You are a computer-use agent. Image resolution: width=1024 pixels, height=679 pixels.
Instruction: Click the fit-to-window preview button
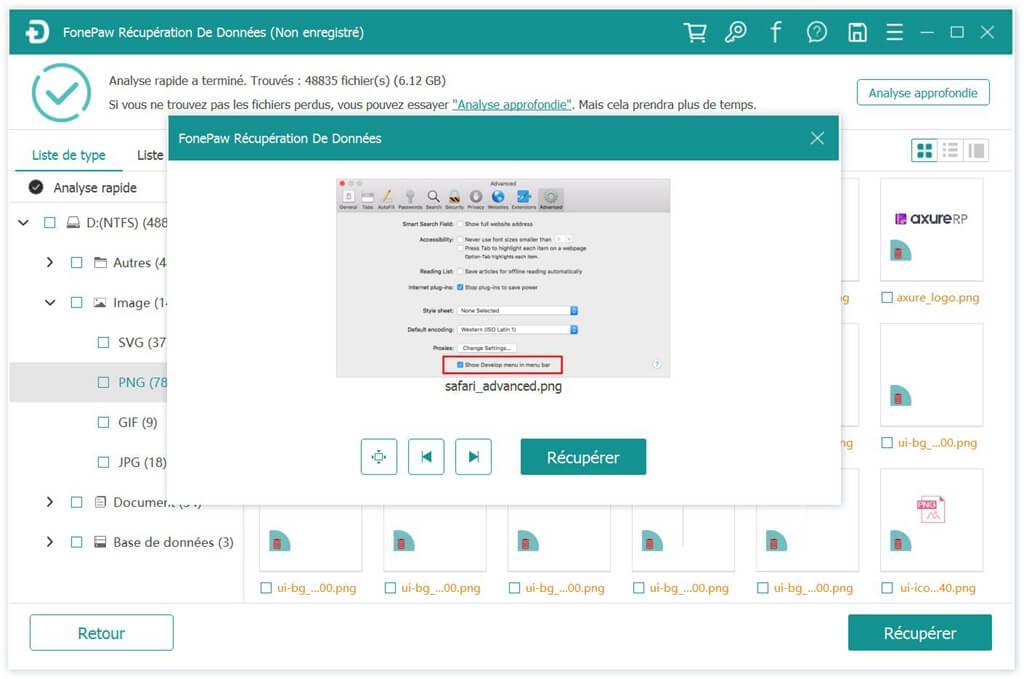[x=379, y=457]
